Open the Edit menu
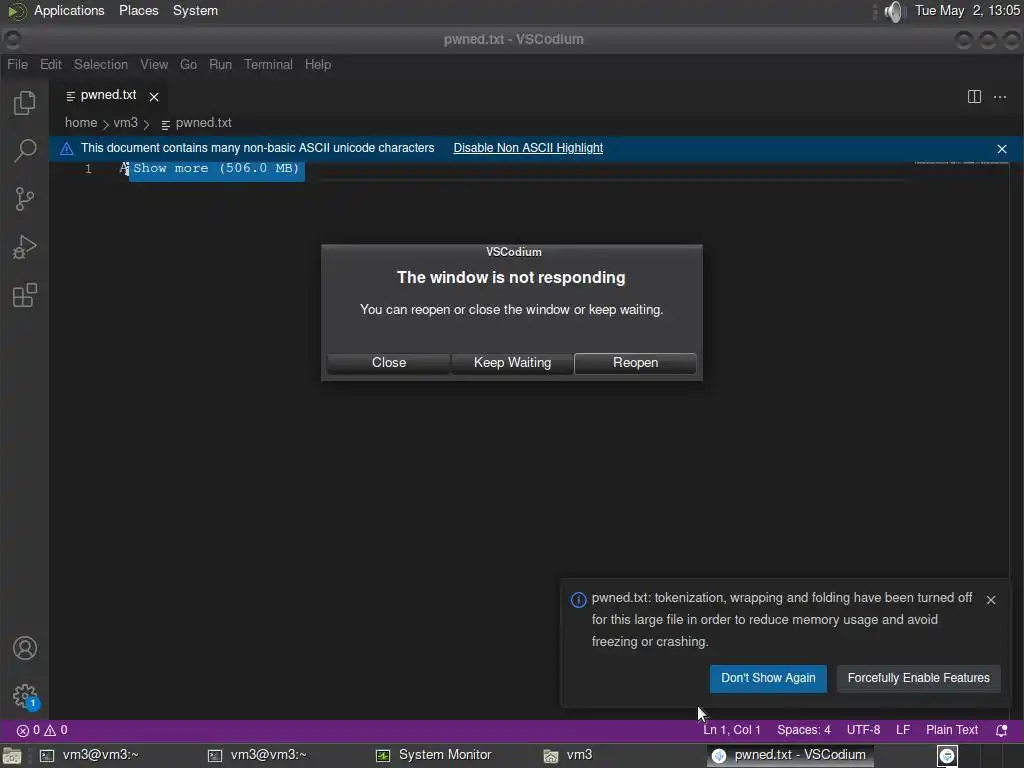 coord(50,65)
